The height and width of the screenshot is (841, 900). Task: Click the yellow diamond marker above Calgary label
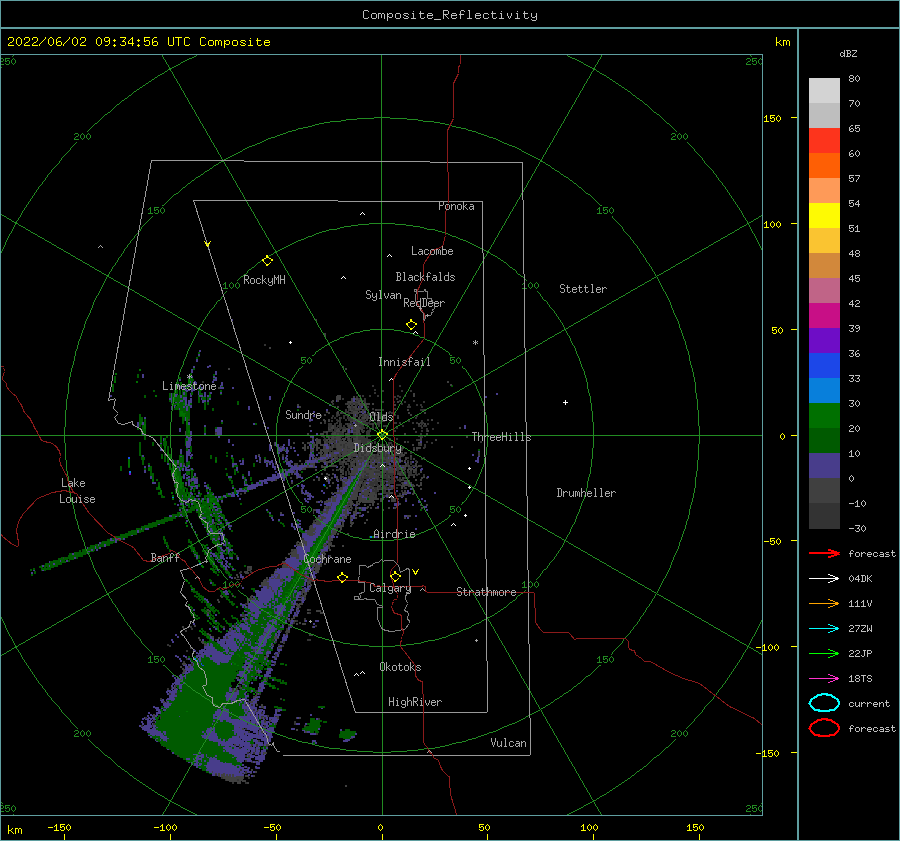(395, 576)
